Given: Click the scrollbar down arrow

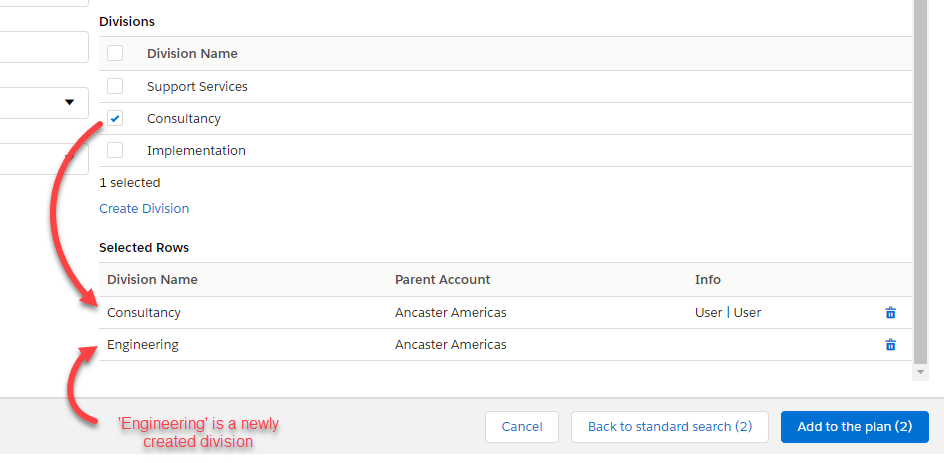Looking at the screenshot, I should pos(920,373).
